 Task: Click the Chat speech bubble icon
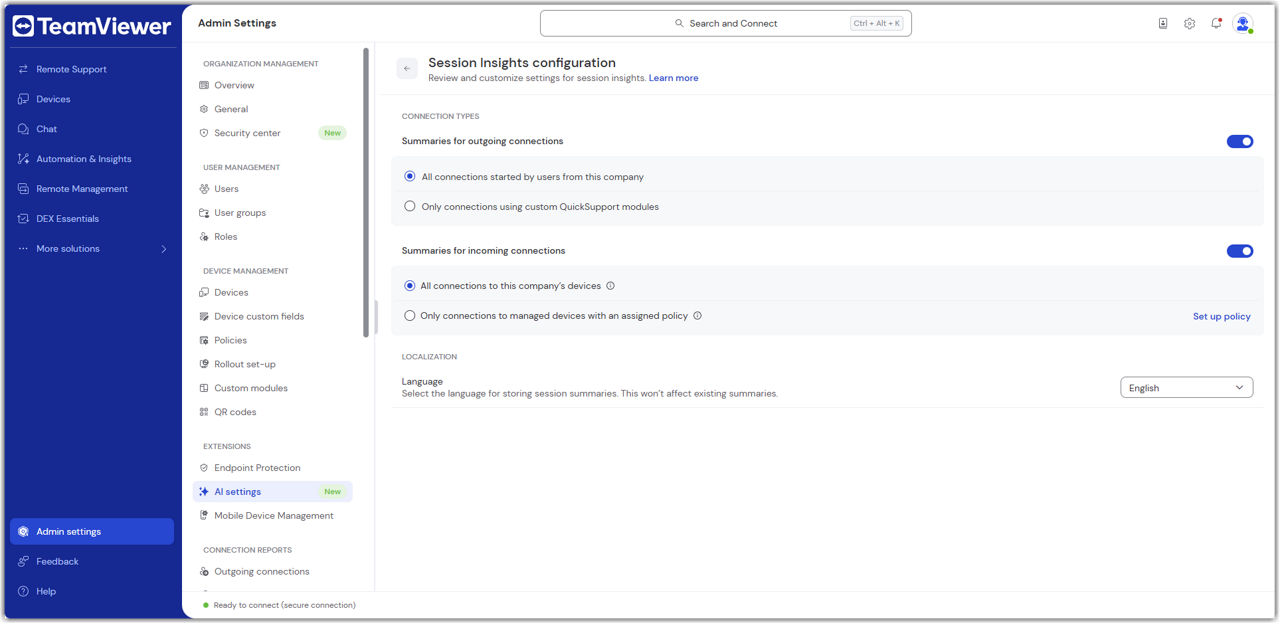23,129
